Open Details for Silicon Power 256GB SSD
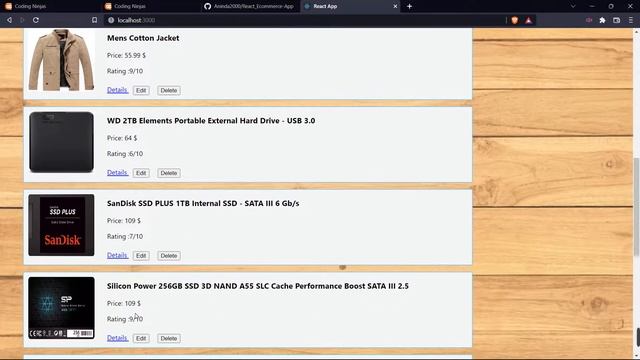This screenshot has width=640, height=360. (117, 338)
